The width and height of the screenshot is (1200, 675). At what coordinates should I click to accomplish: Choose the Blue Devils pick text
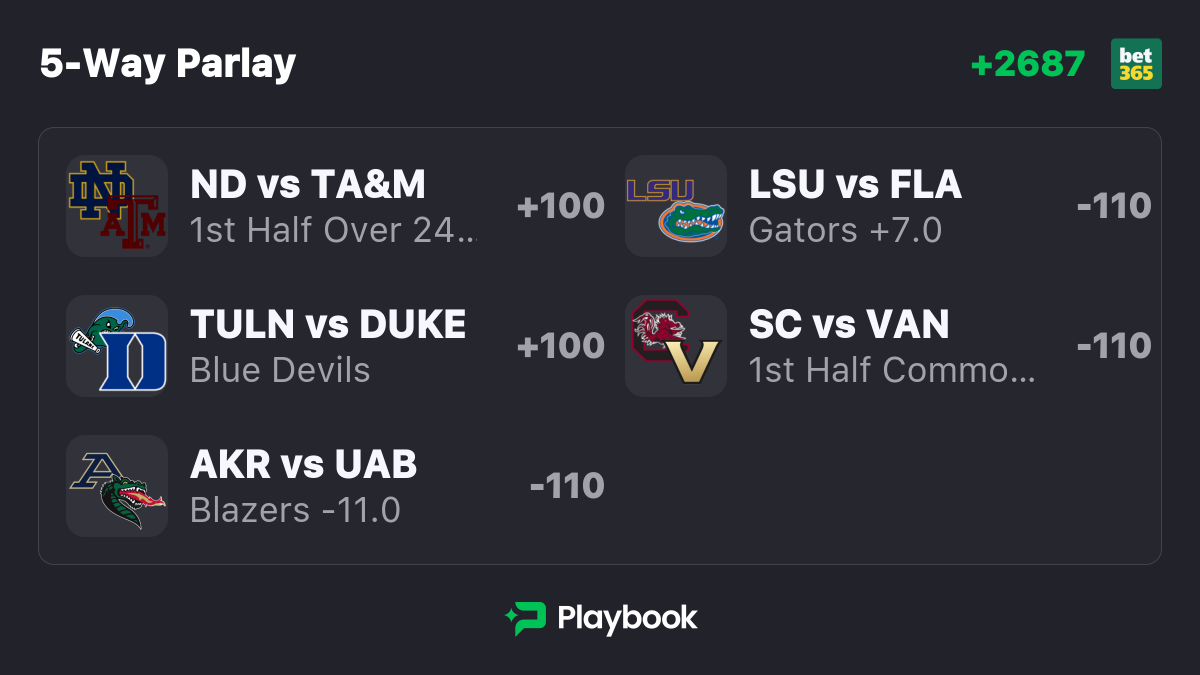(280, 370)
